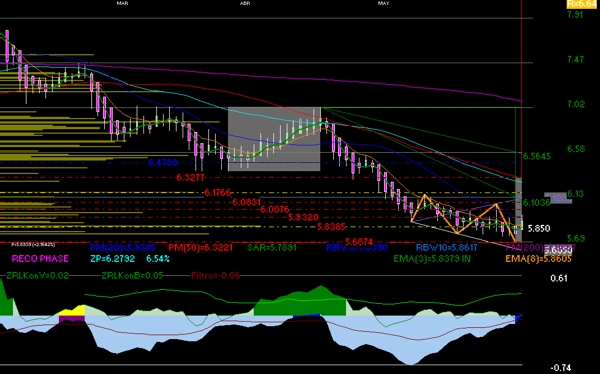600x374 pixels.
Task: Click the MAY month label on time axis
Action: pyautogui.click(x=383, y=3)
